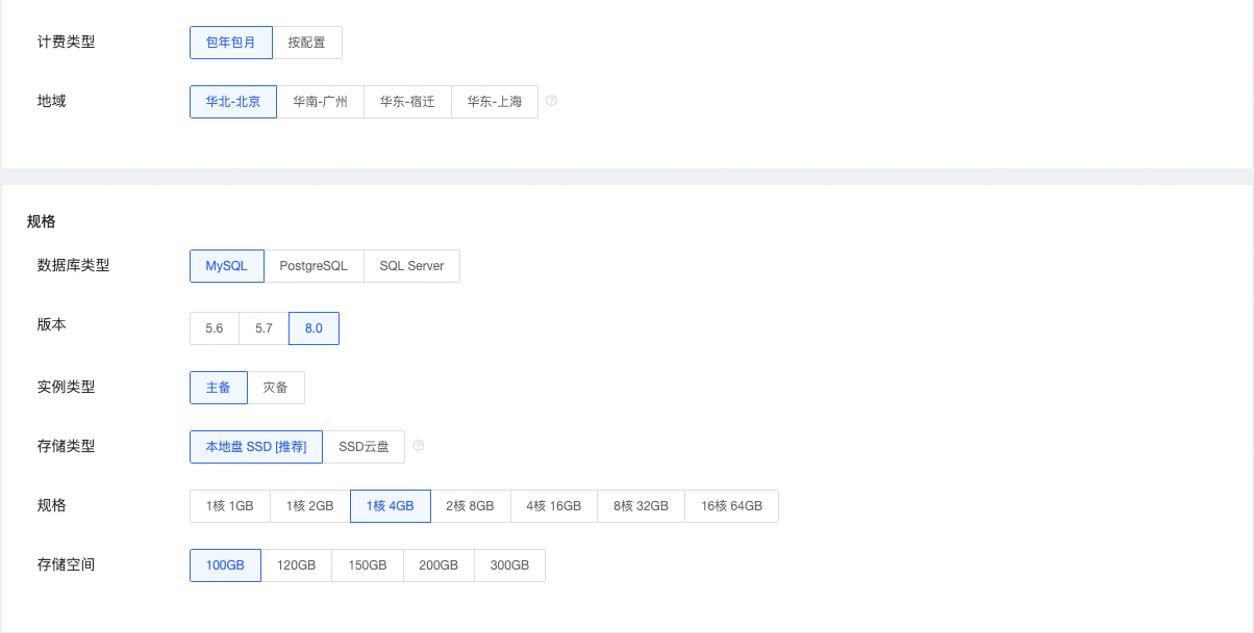Choose the 2核 8GB specification
Viewport: 1254px width, 633px height.
[470, 506]
